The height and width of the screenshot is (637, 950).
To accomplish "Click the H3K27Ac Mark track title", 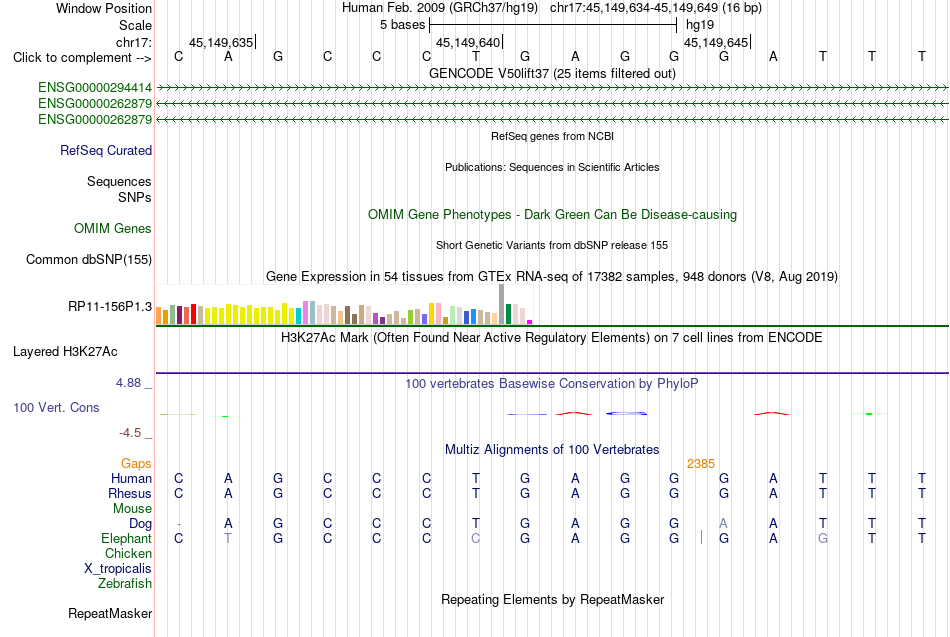I will click(552, 338).
